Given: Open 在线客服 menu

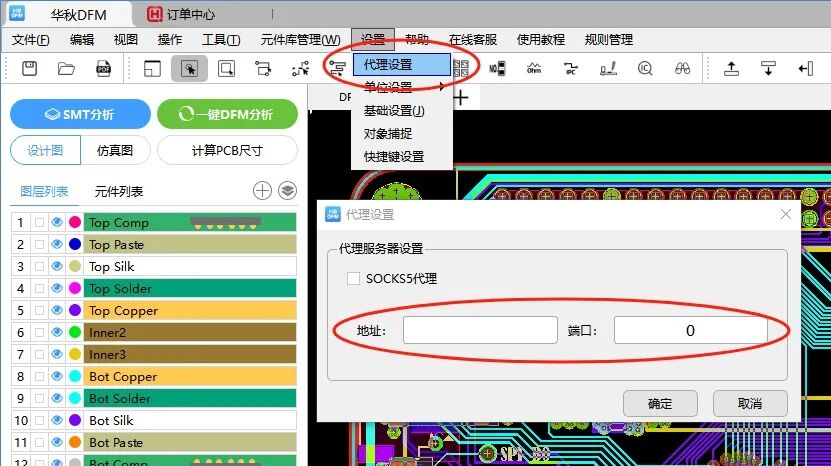Looking at the screenshot, I should (x=473, y=40).
